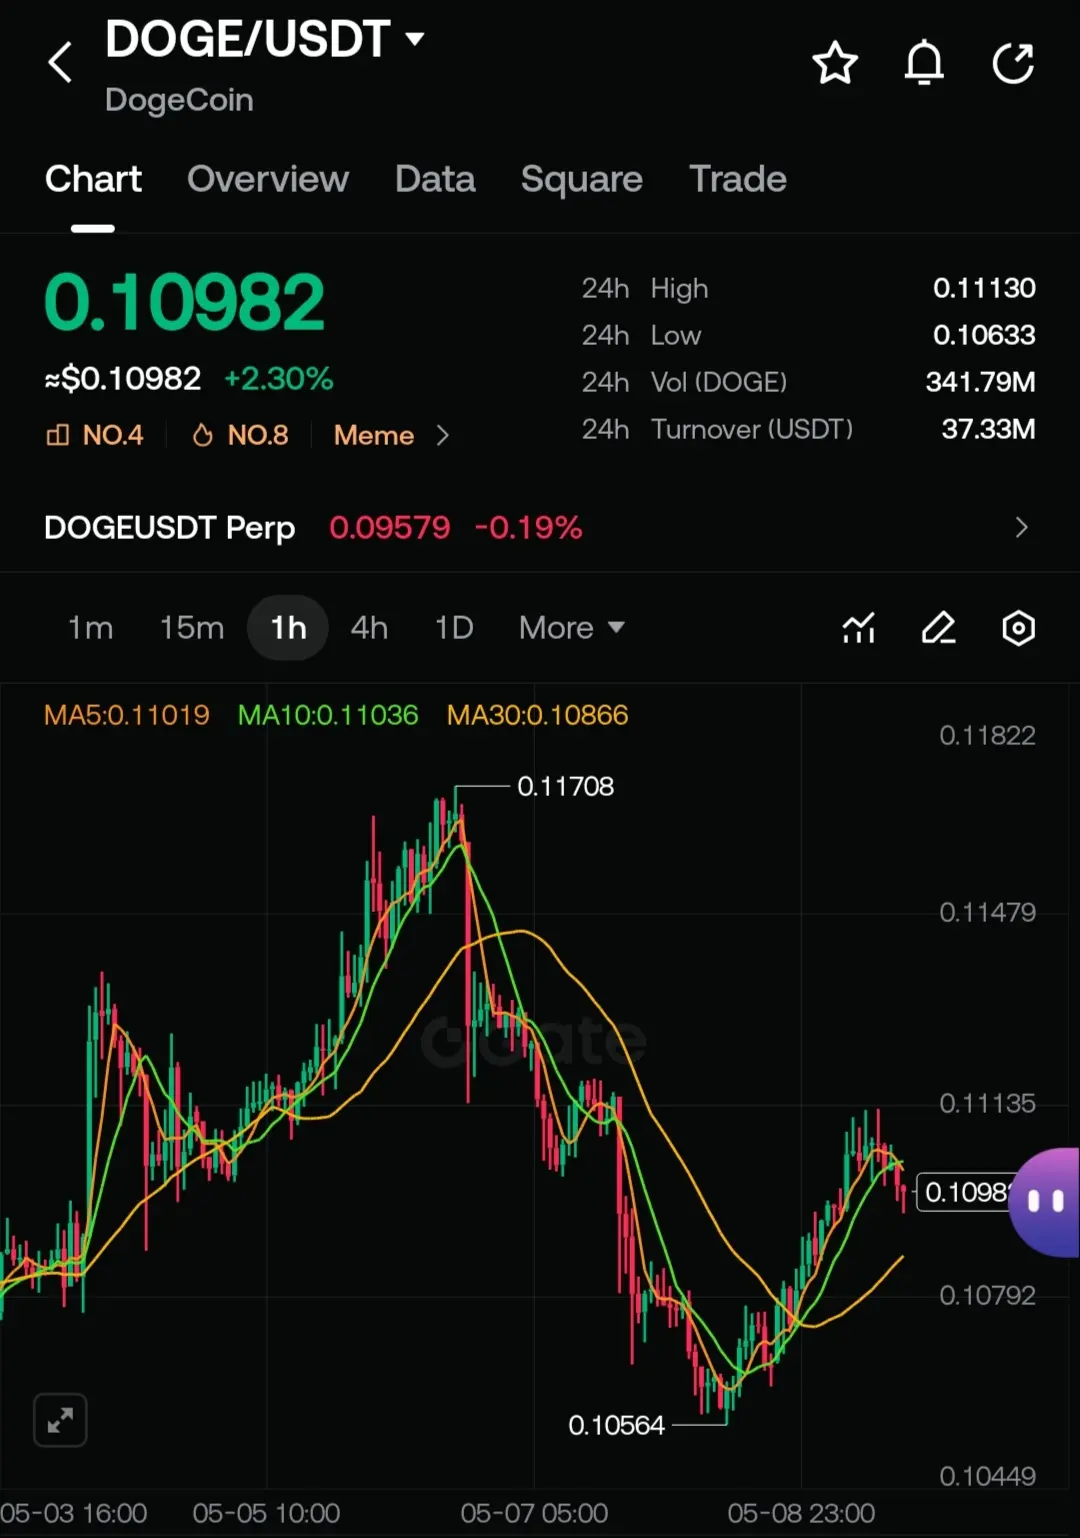Image resolution: width=1080 pixels, height=1538 pixels.
Task: Tap the 0.11479 price axis label
Action: pyautogui.click(x=987, y=912)
